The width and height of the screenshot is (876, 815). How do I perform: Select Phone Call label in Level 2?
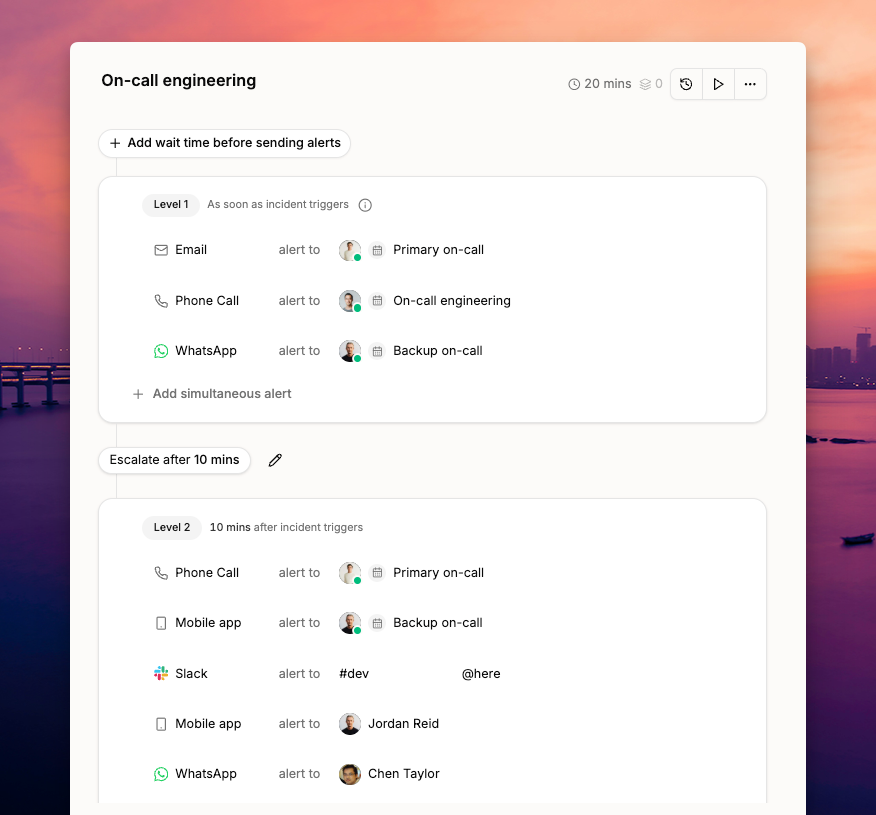tap(207, 573)
